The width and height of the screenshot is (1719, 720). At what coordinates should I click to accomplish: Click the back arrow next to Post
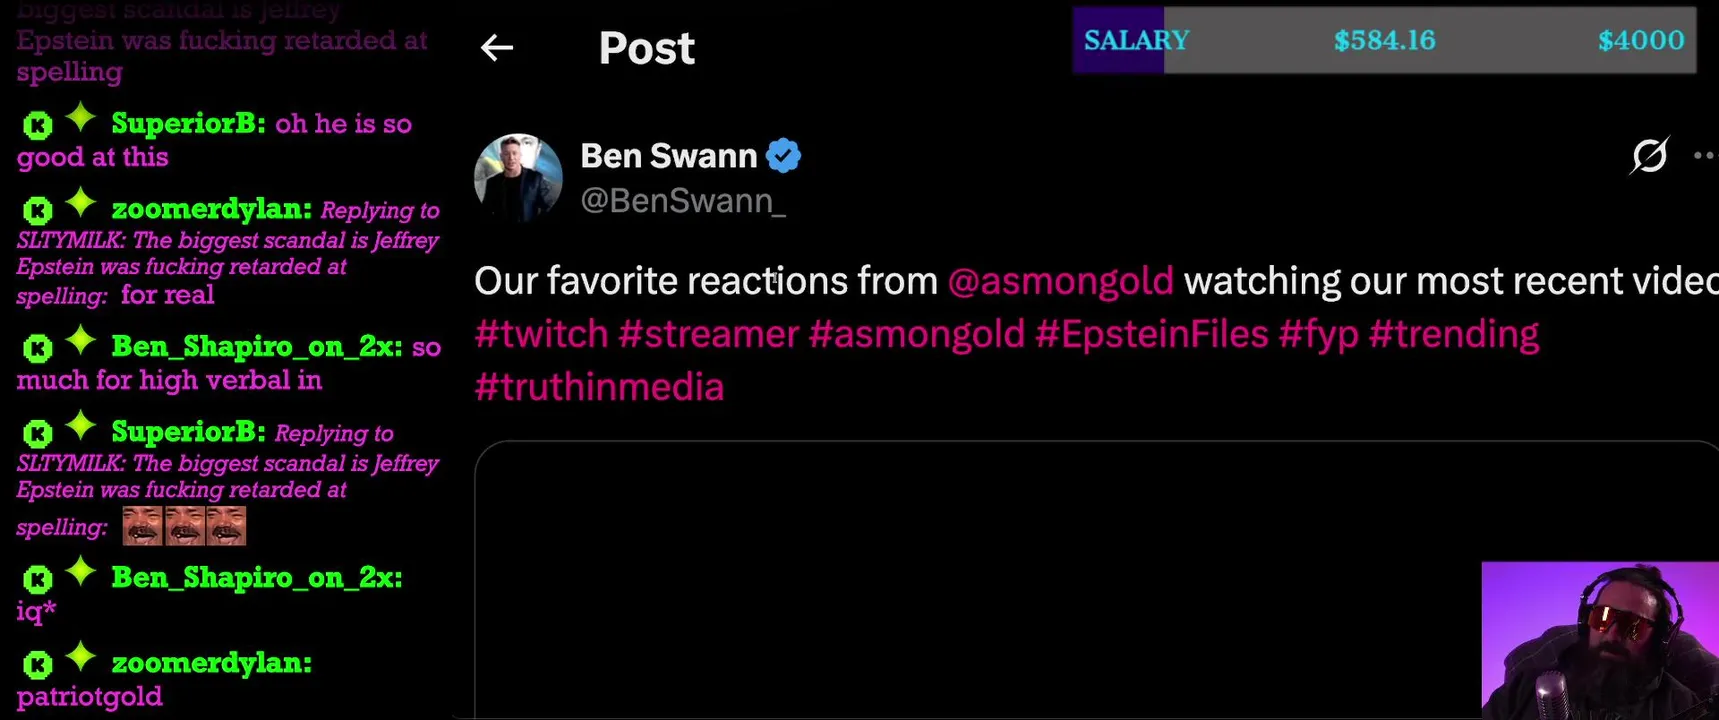coord(497,47)
